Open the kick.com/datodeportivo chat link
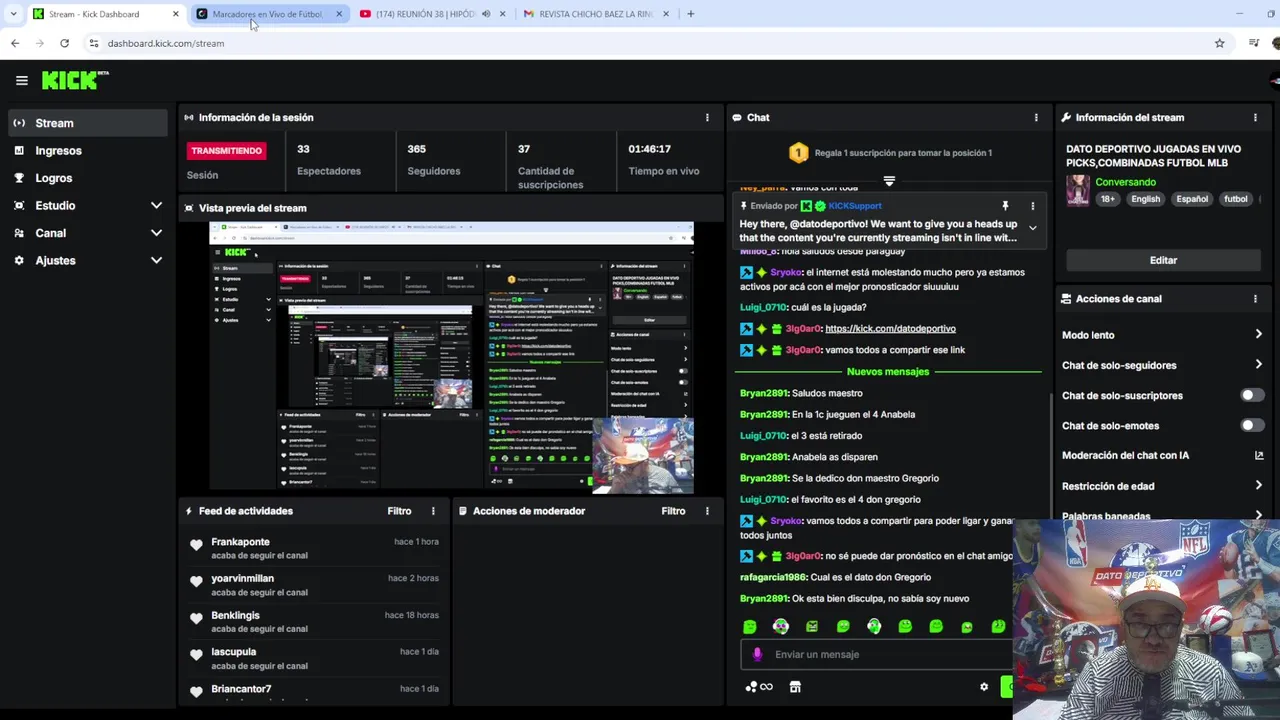The width and height of the screenshot is (1280, 720). point(890,329)
